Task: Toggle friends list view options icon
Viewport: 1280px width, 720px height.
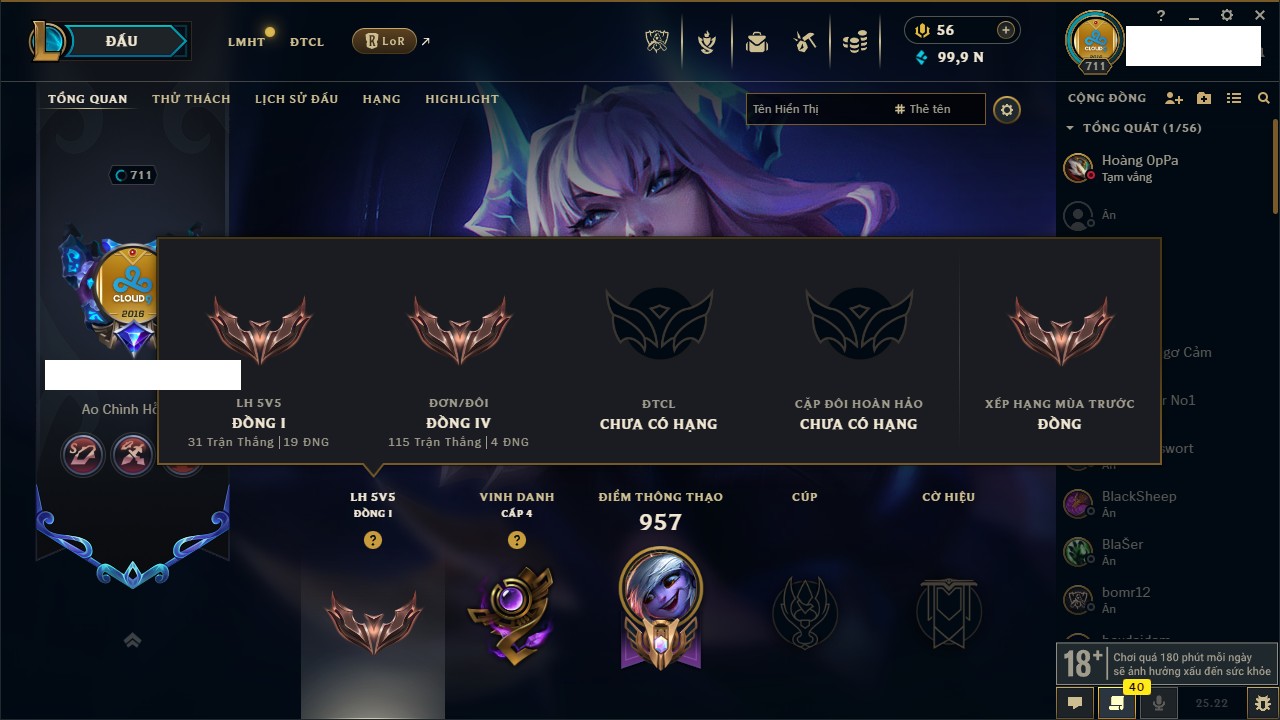Action: click(1234, 98)
